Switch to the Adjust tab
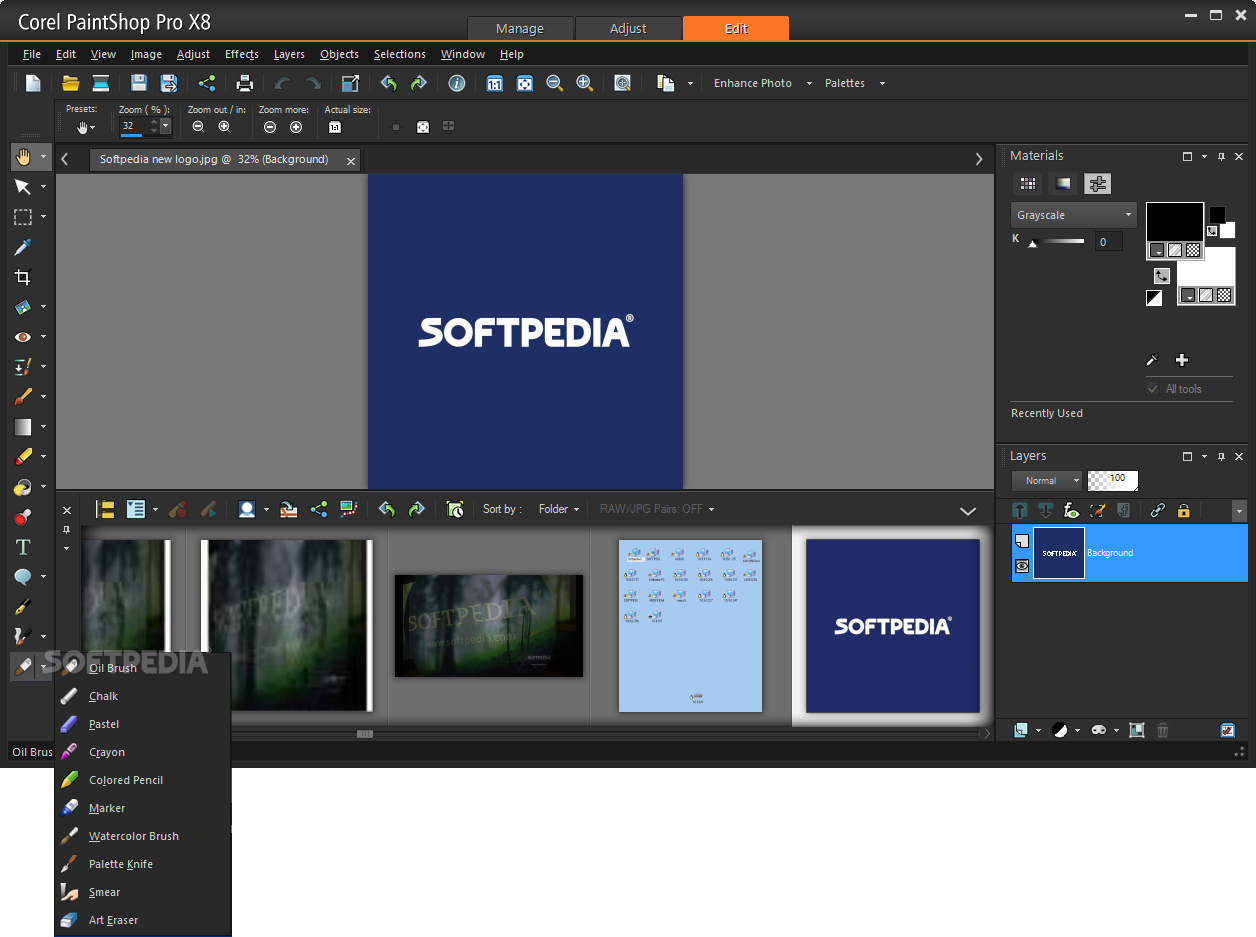 [628, 28]
